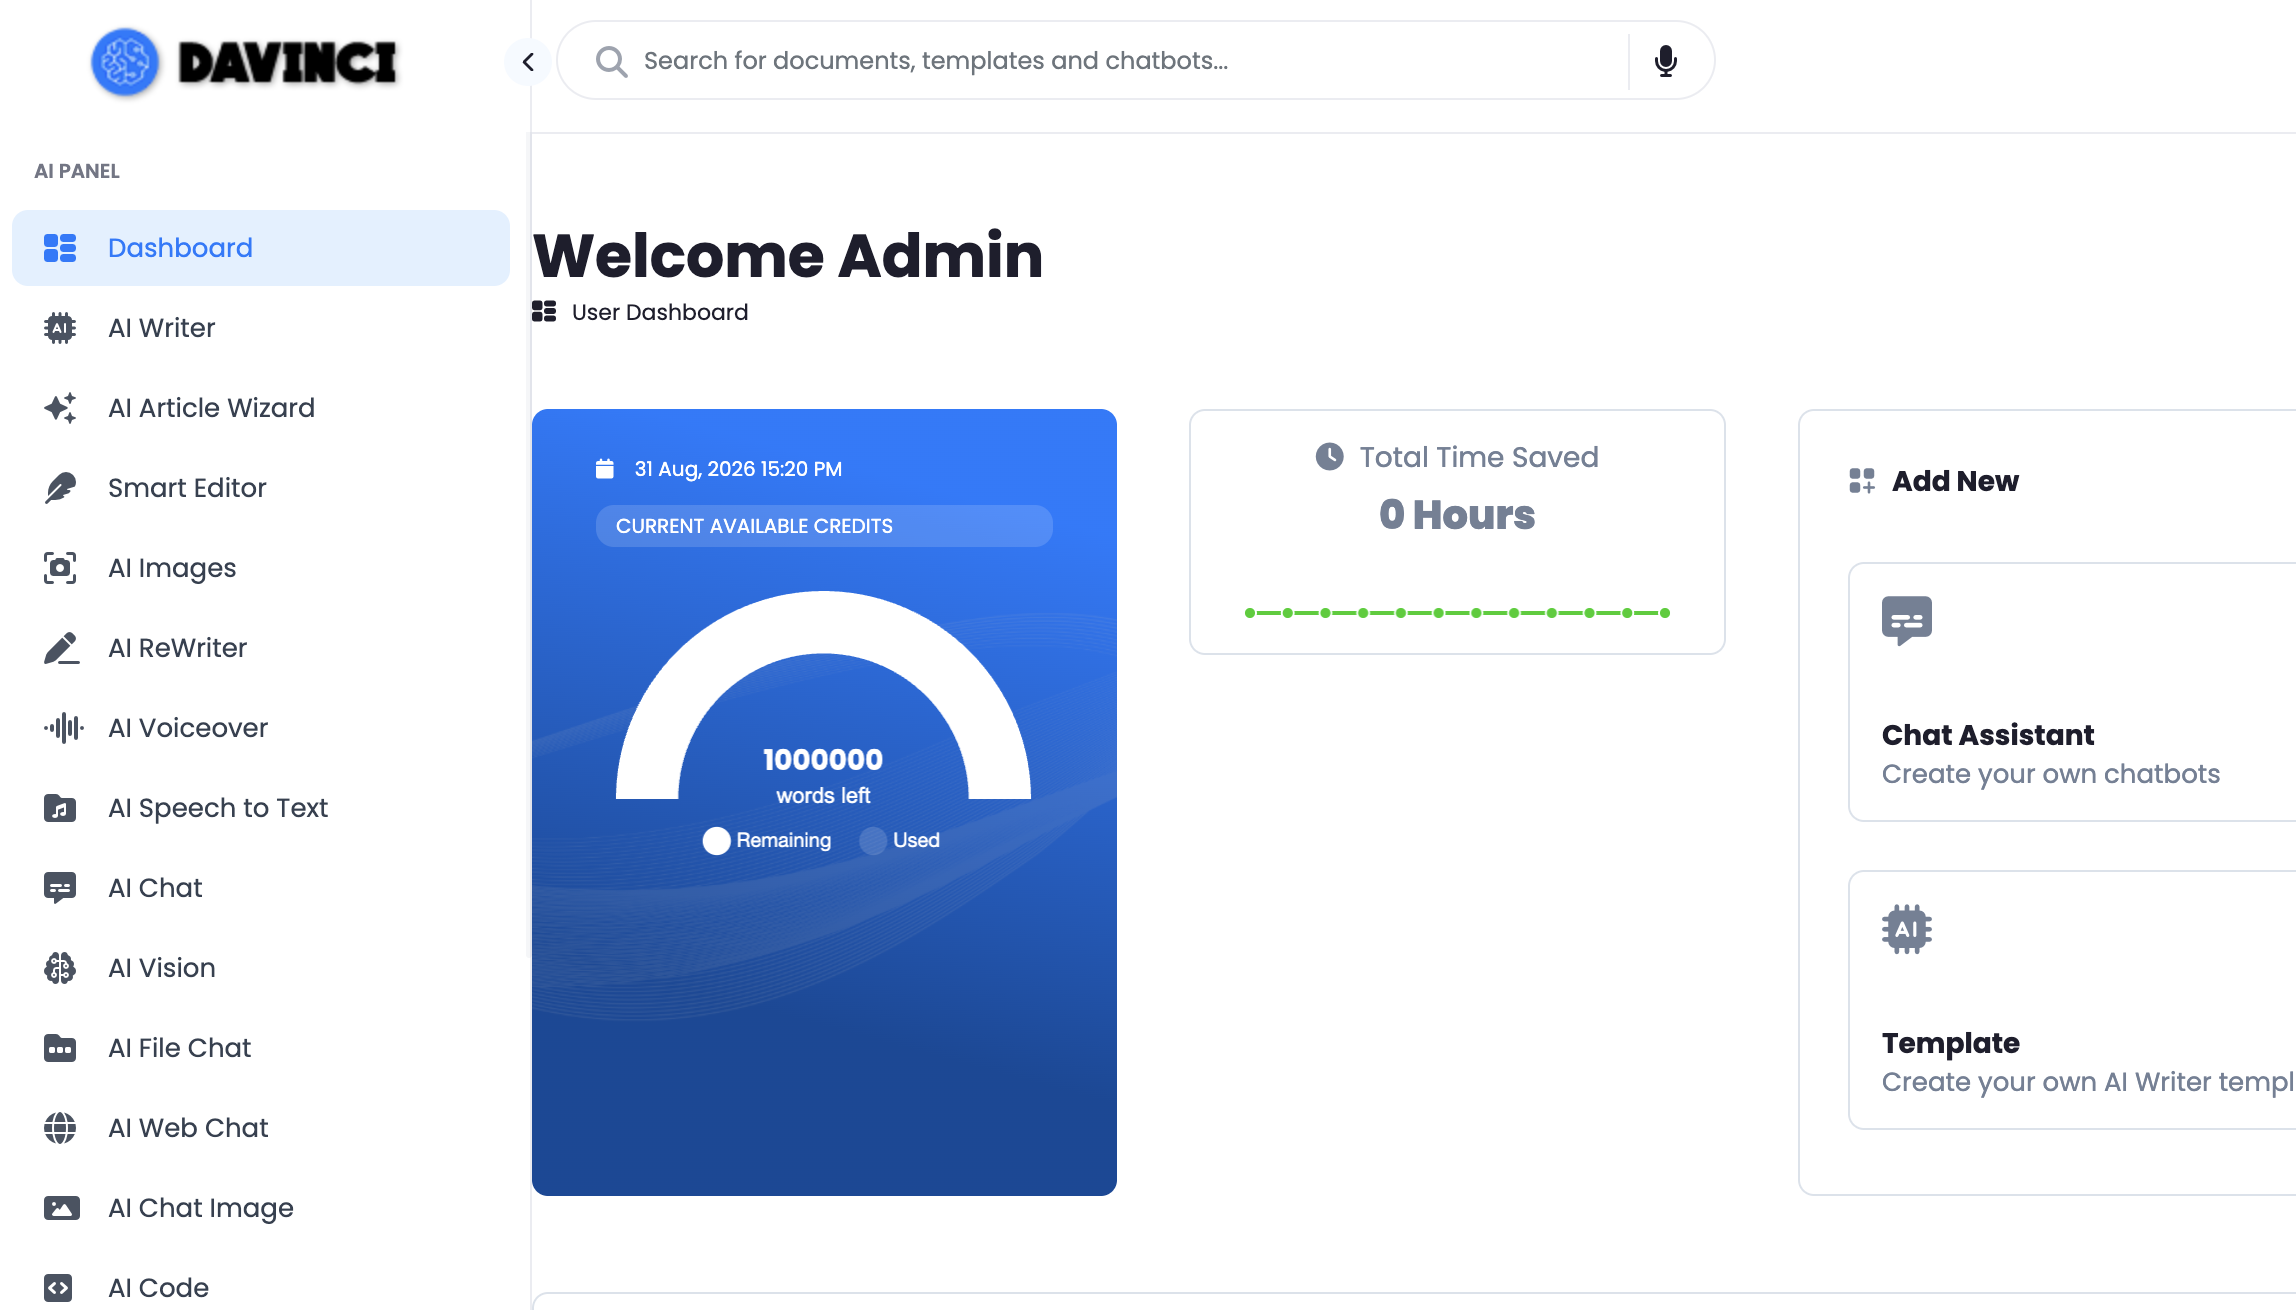This screenshot has height=1310, width=2296.
Task: Click the AI Chat Image picture icon
Action: tap(61, 1208)
